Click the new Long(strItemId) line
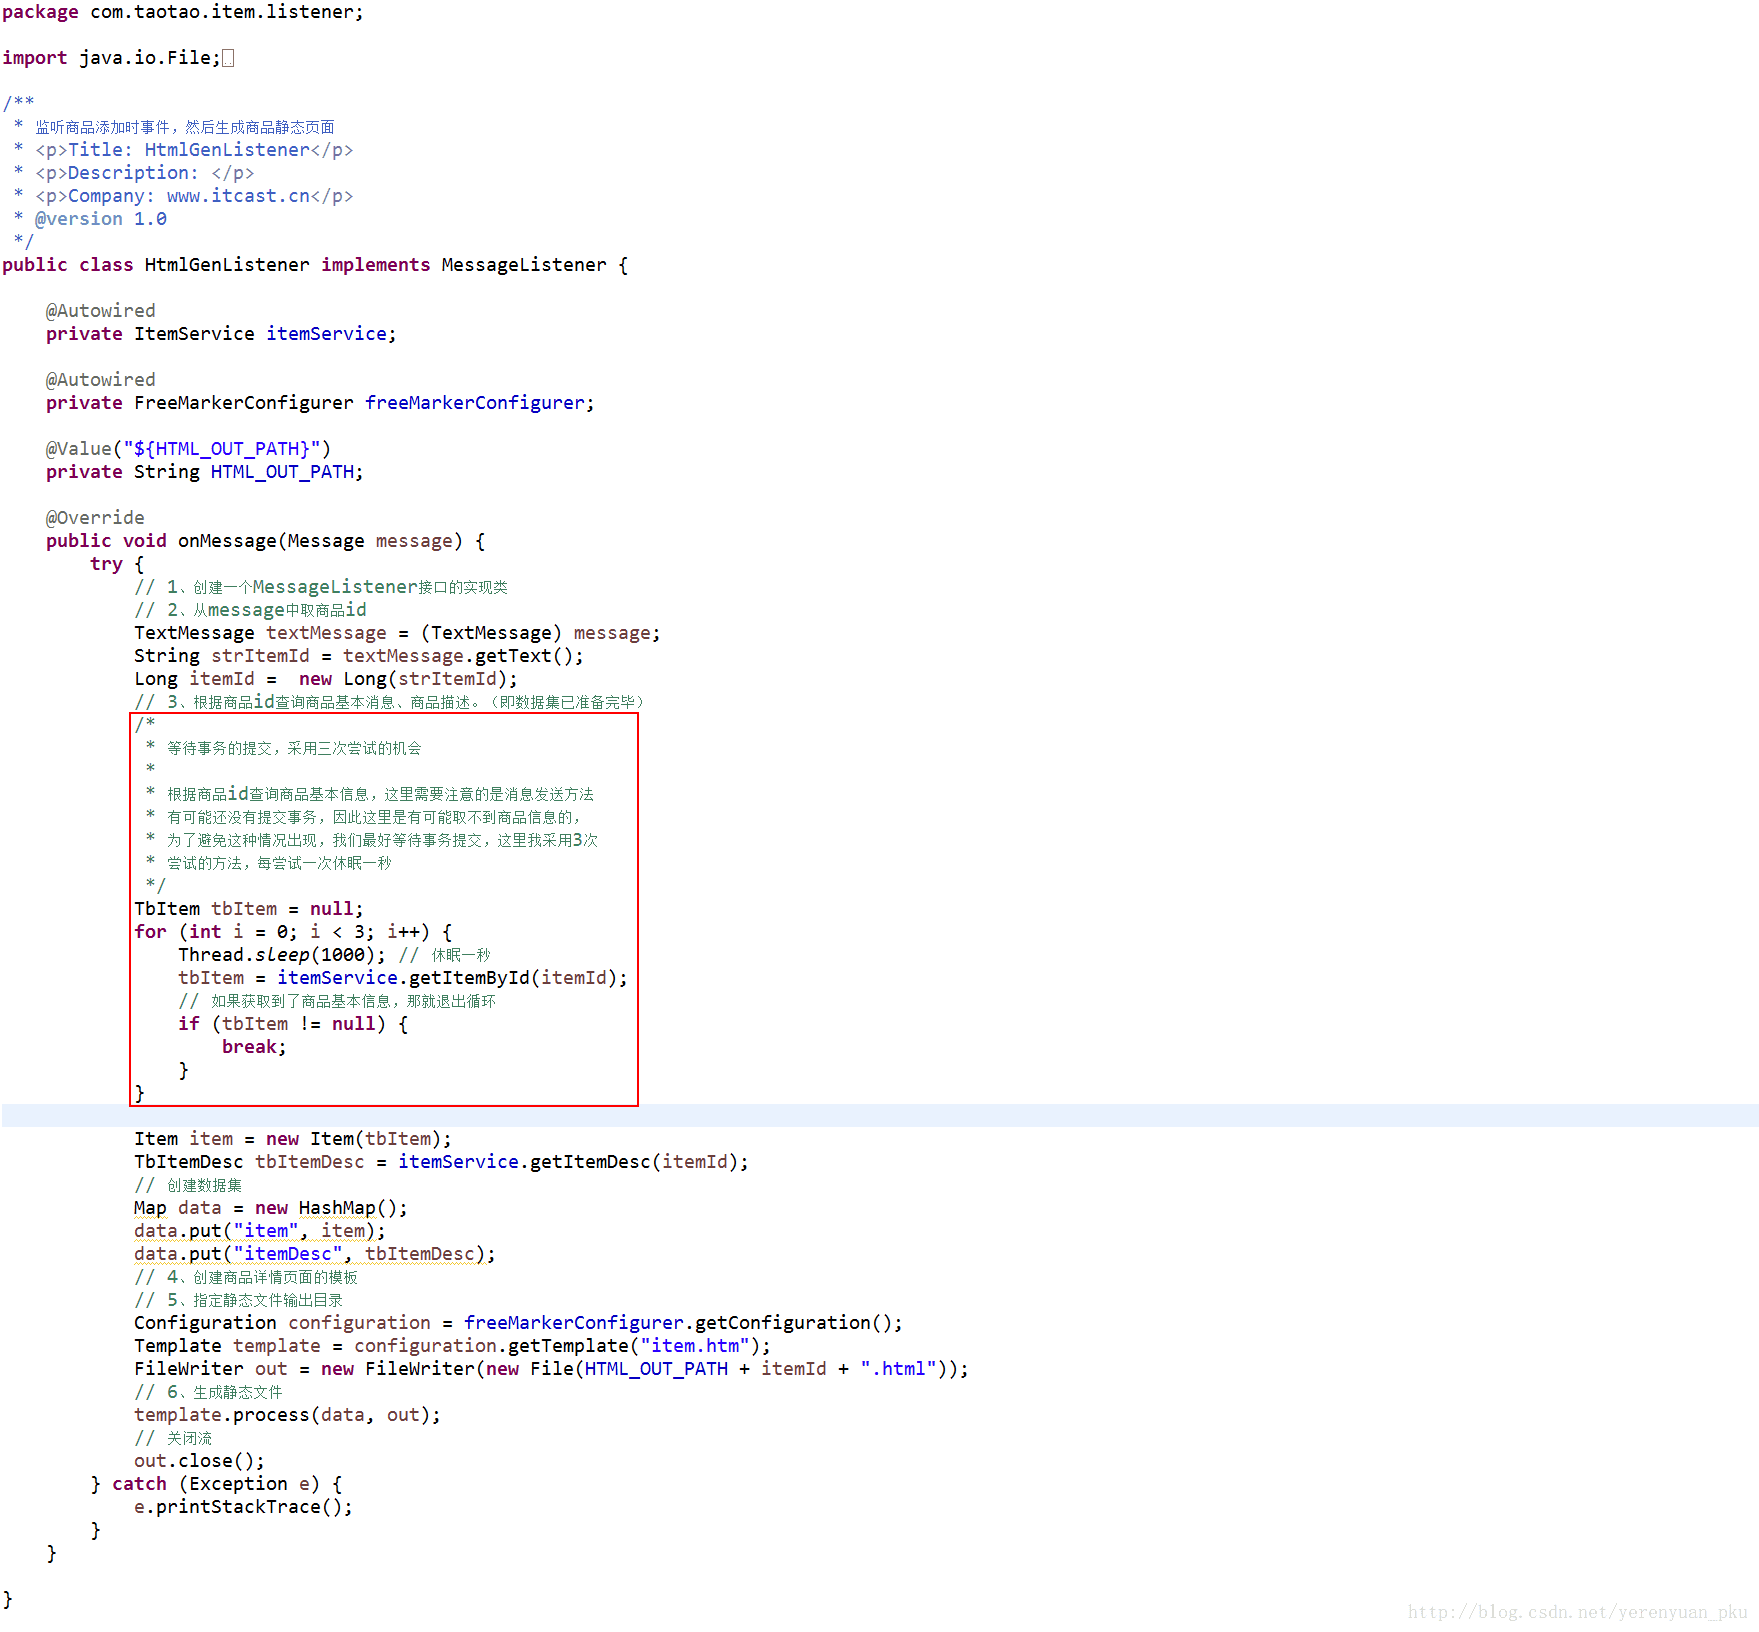The image size is (1759, 1632). pyautogui.click(x=326, y=679)
